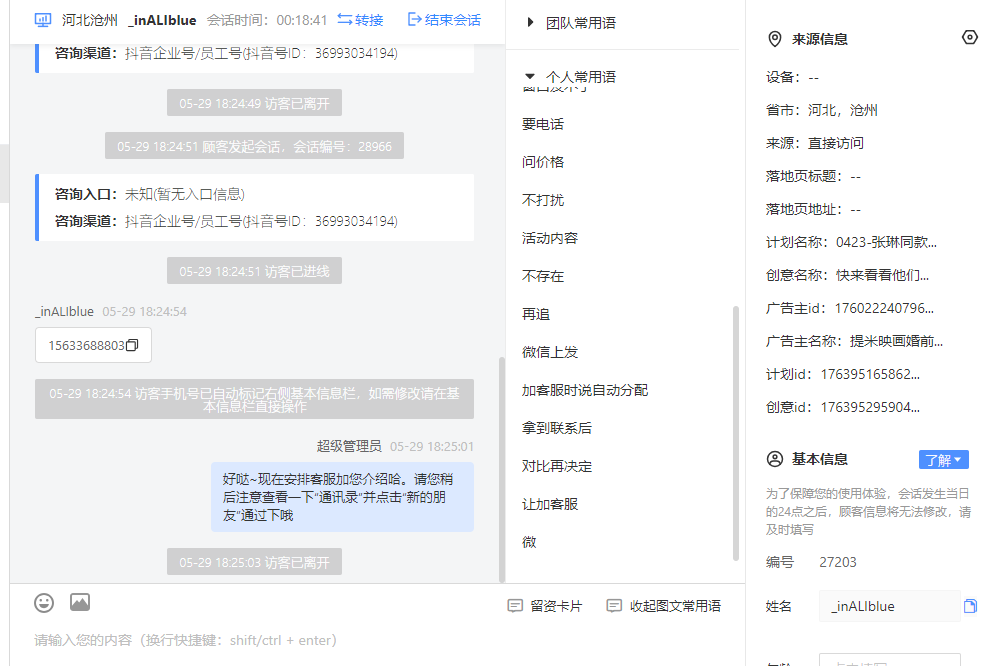
Task: End the conversation with 结束会话
Action: point(444,20)
